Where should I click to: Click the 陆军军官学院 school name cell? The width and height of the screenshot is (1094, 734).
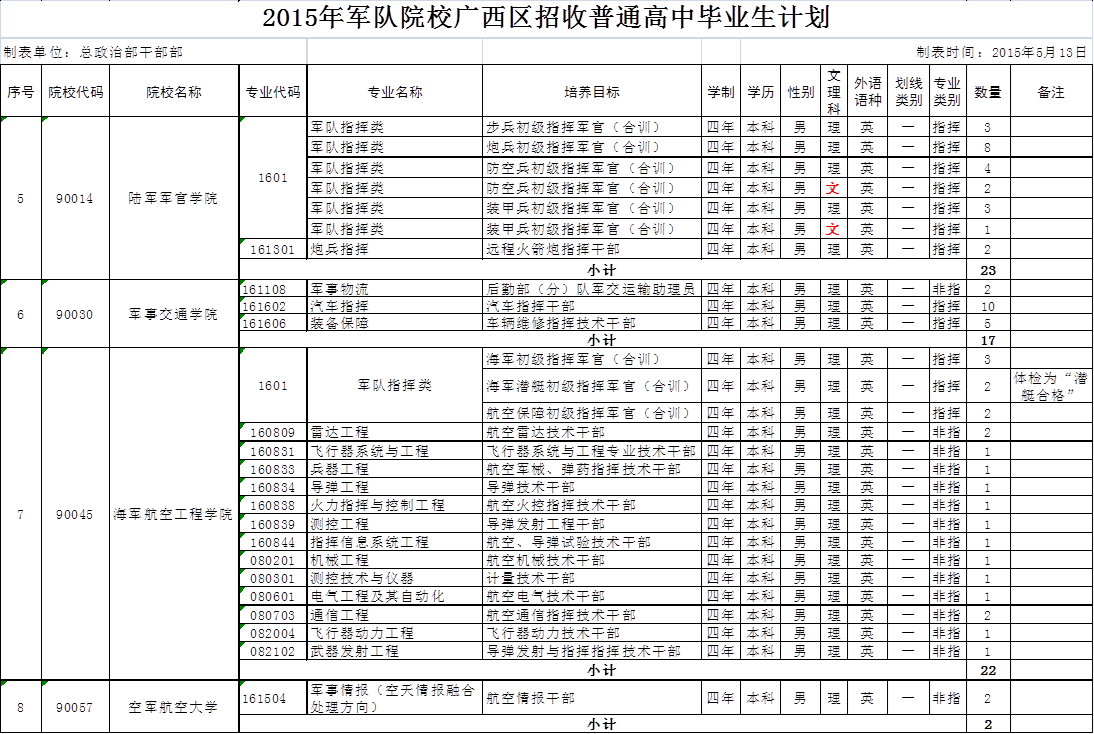pos(174,199)
